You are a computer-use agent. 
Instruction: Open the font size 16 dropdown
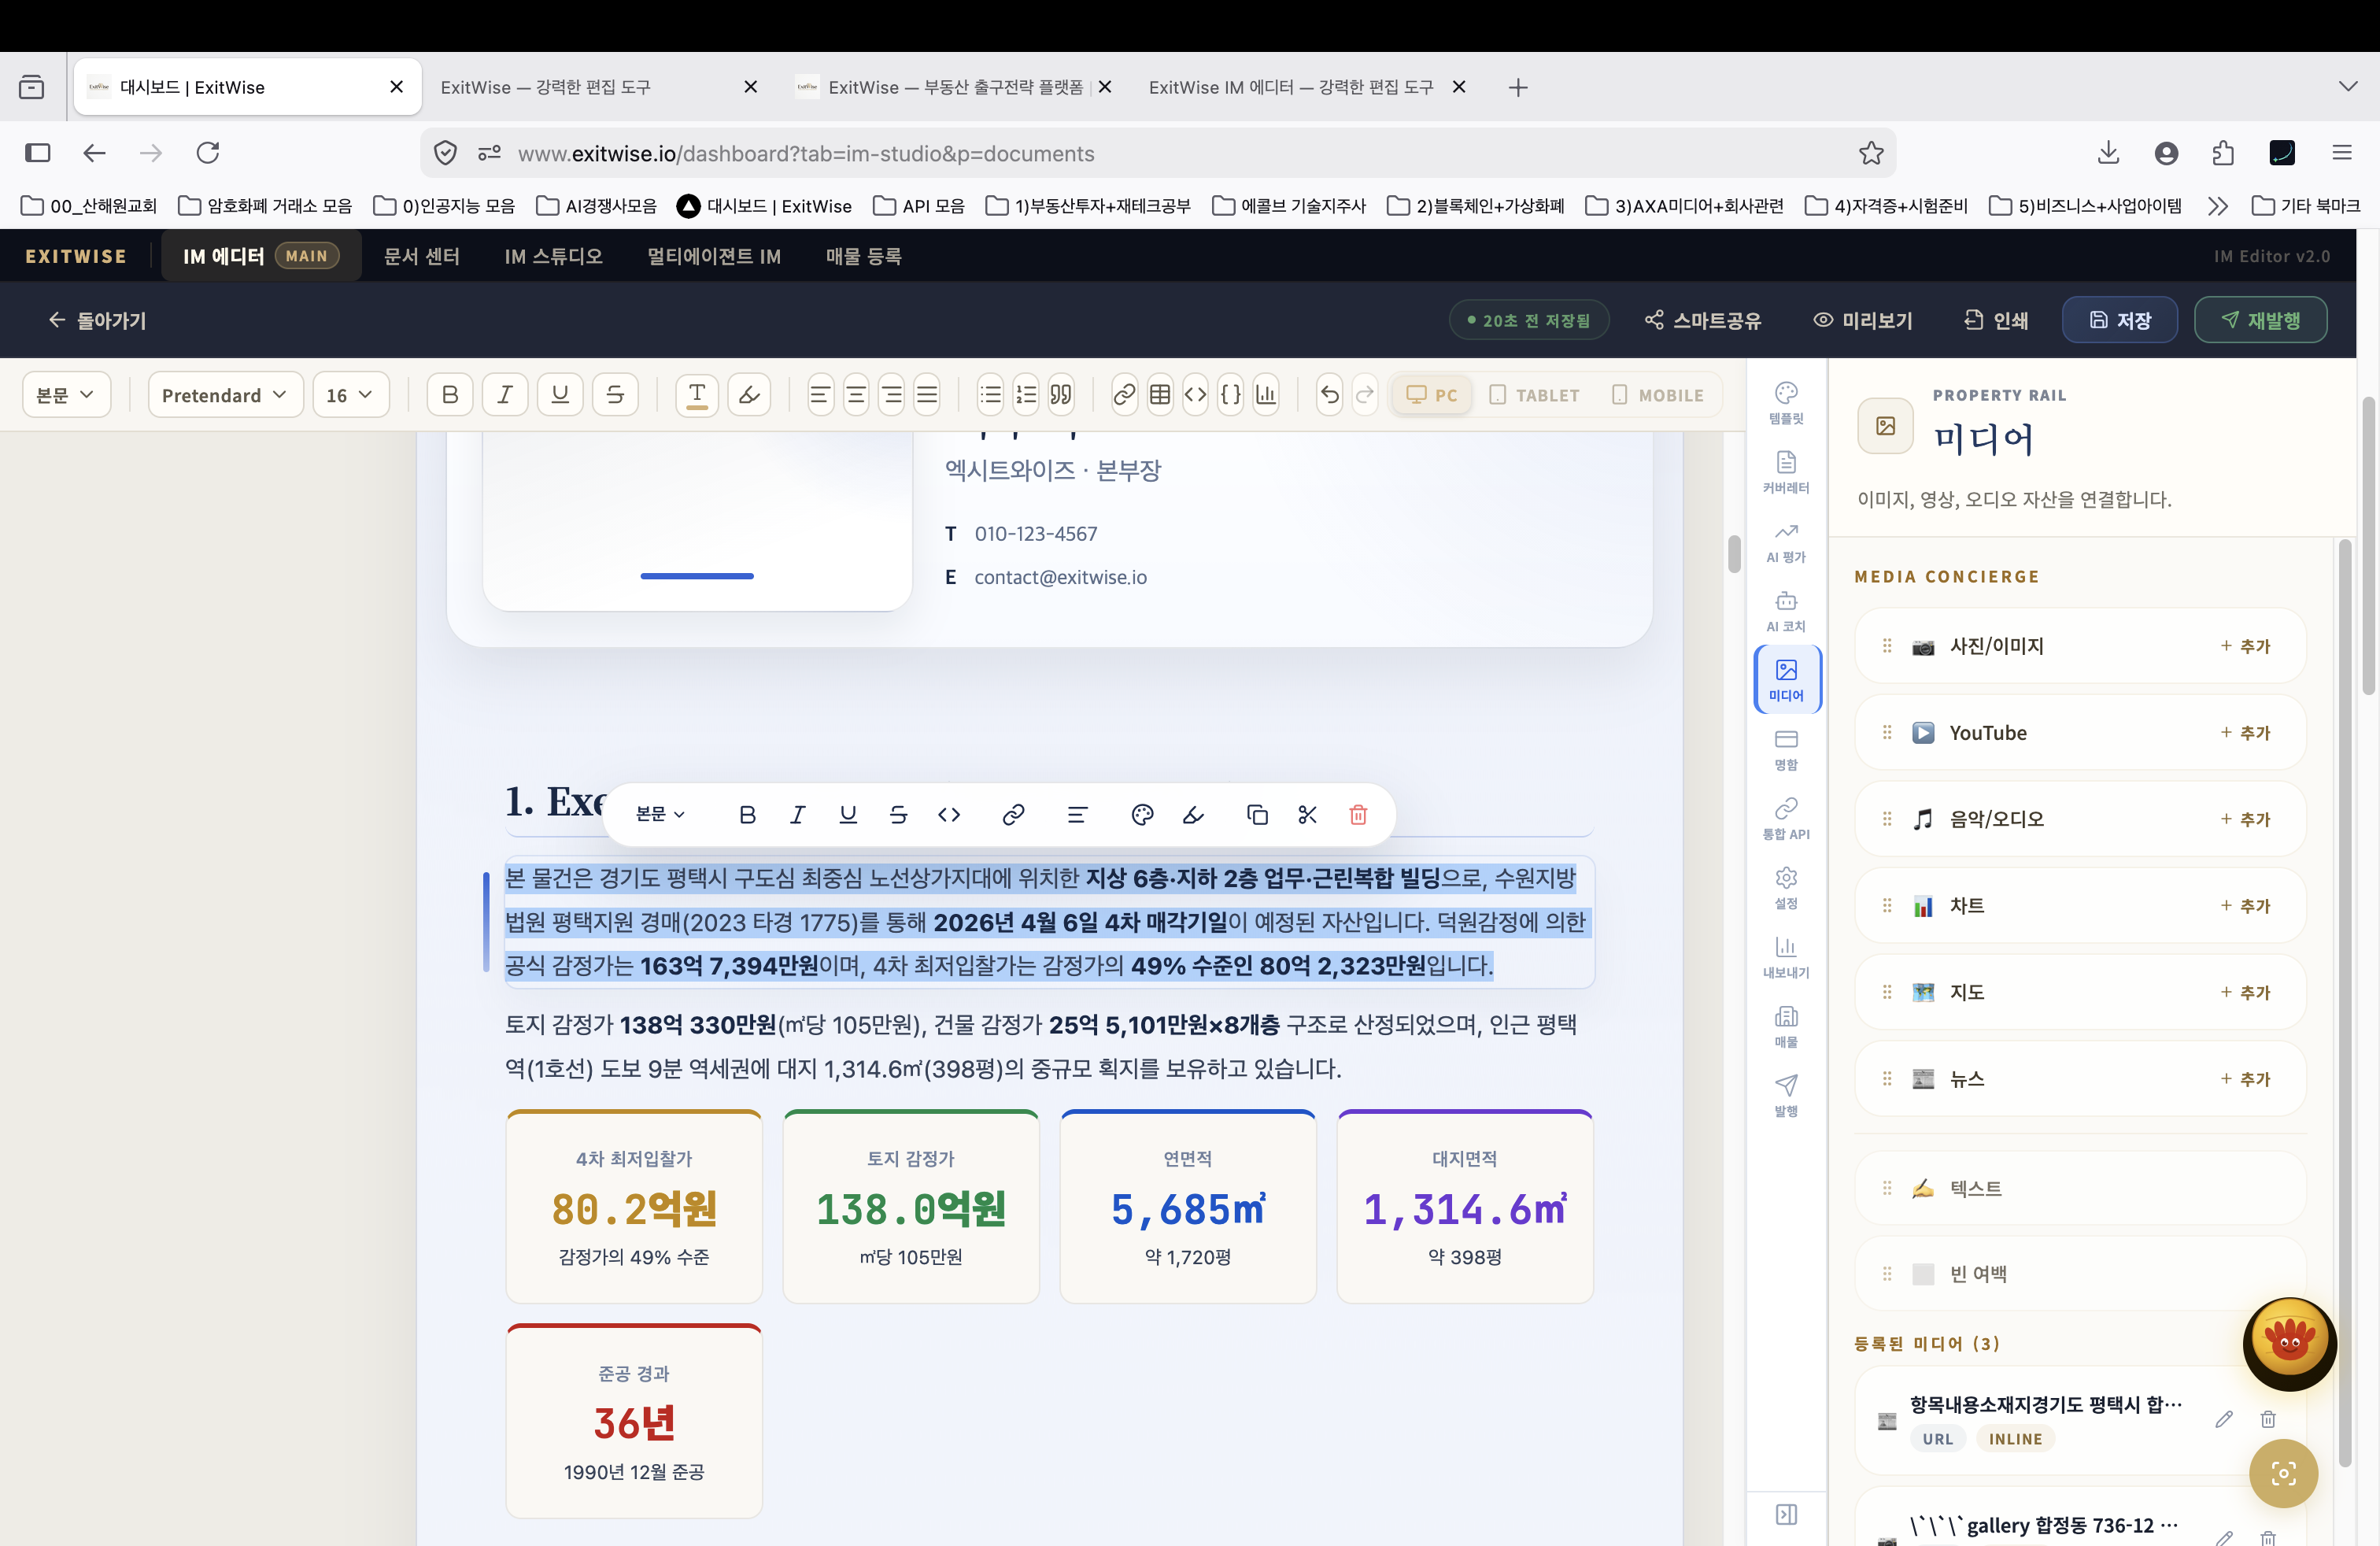(x=349, y=395)
